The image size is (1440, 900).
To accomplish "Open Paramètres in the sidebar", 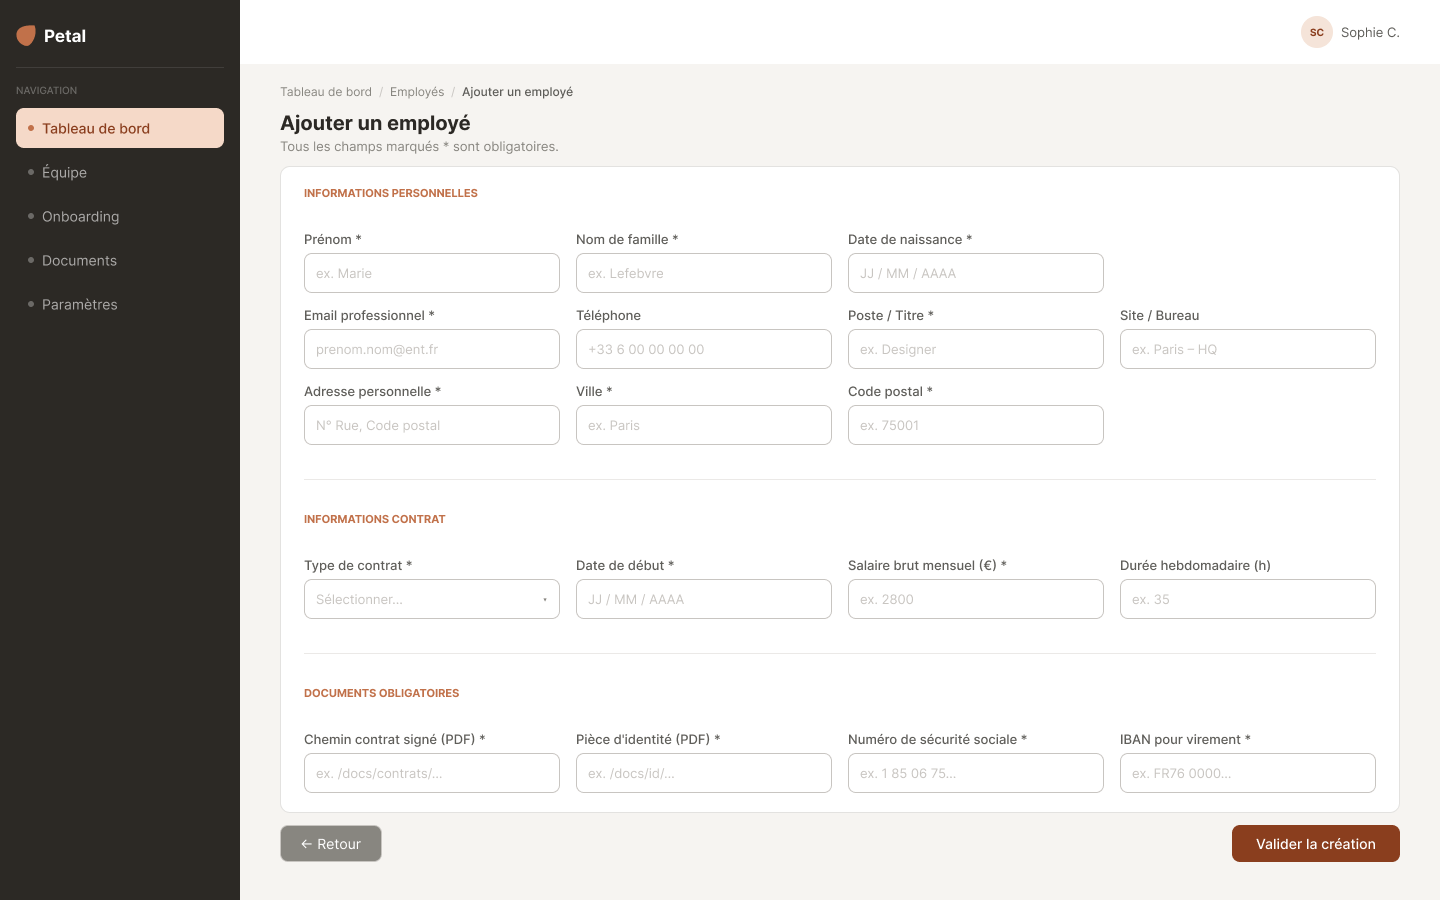I will [x=120, y=304].
